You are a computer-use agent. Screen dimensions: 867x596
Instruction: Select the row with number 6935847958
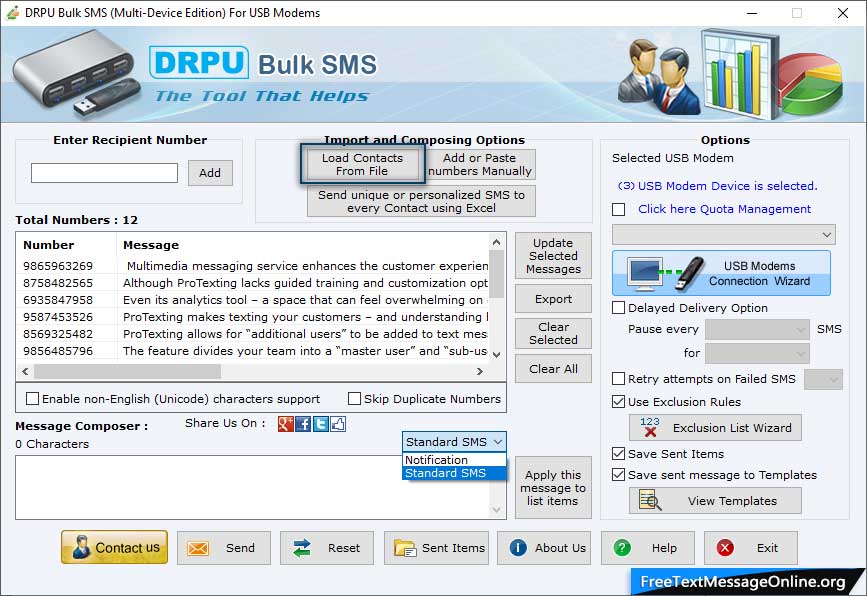tap(254, 300)
